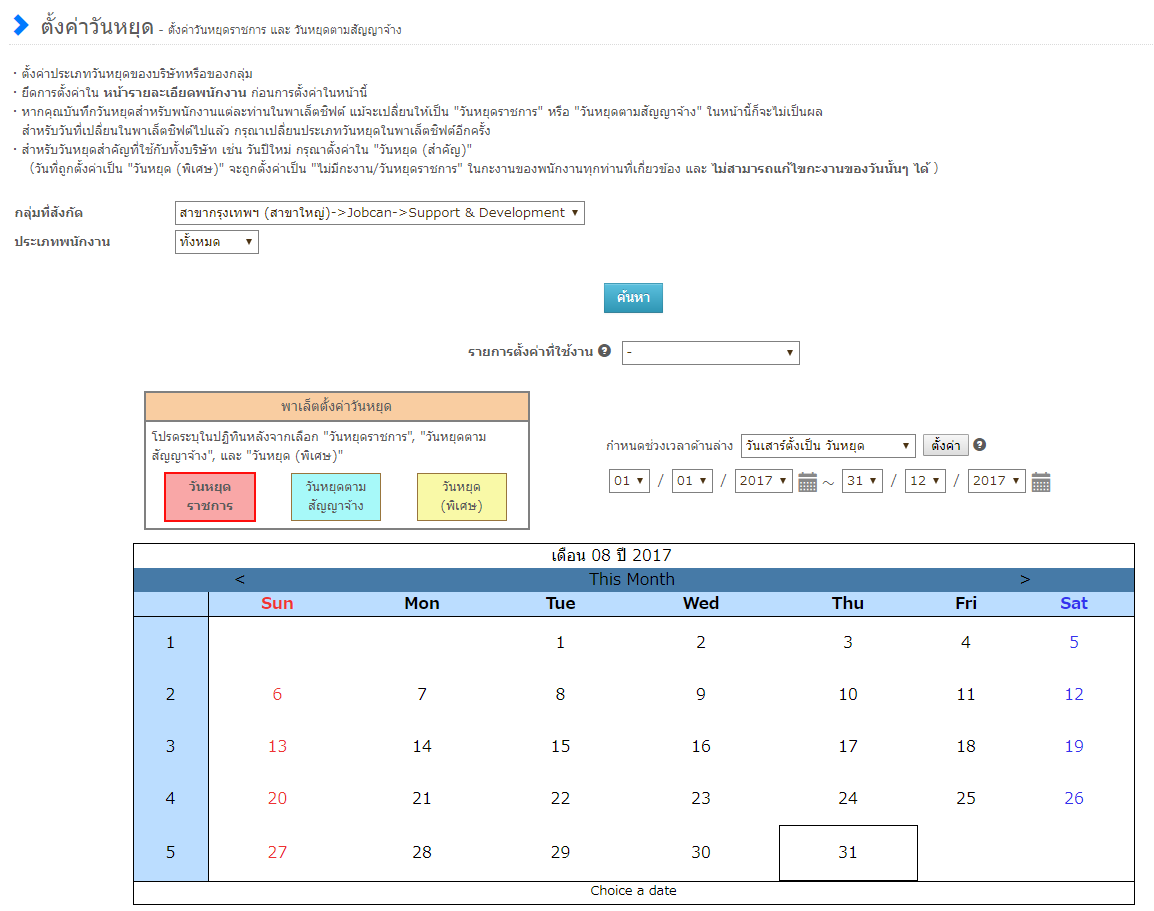The image size is (1154, 911).
Task: Click the blue search button
Action: pos(633,298)
